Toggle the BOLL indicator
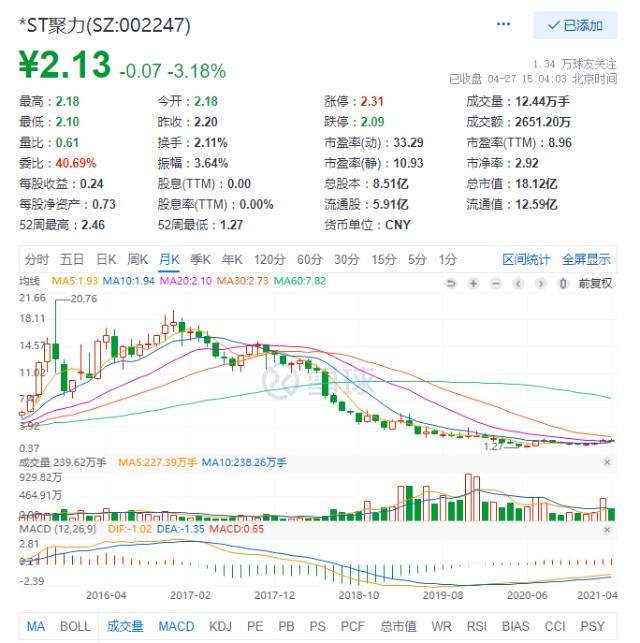 click(75, 627)
